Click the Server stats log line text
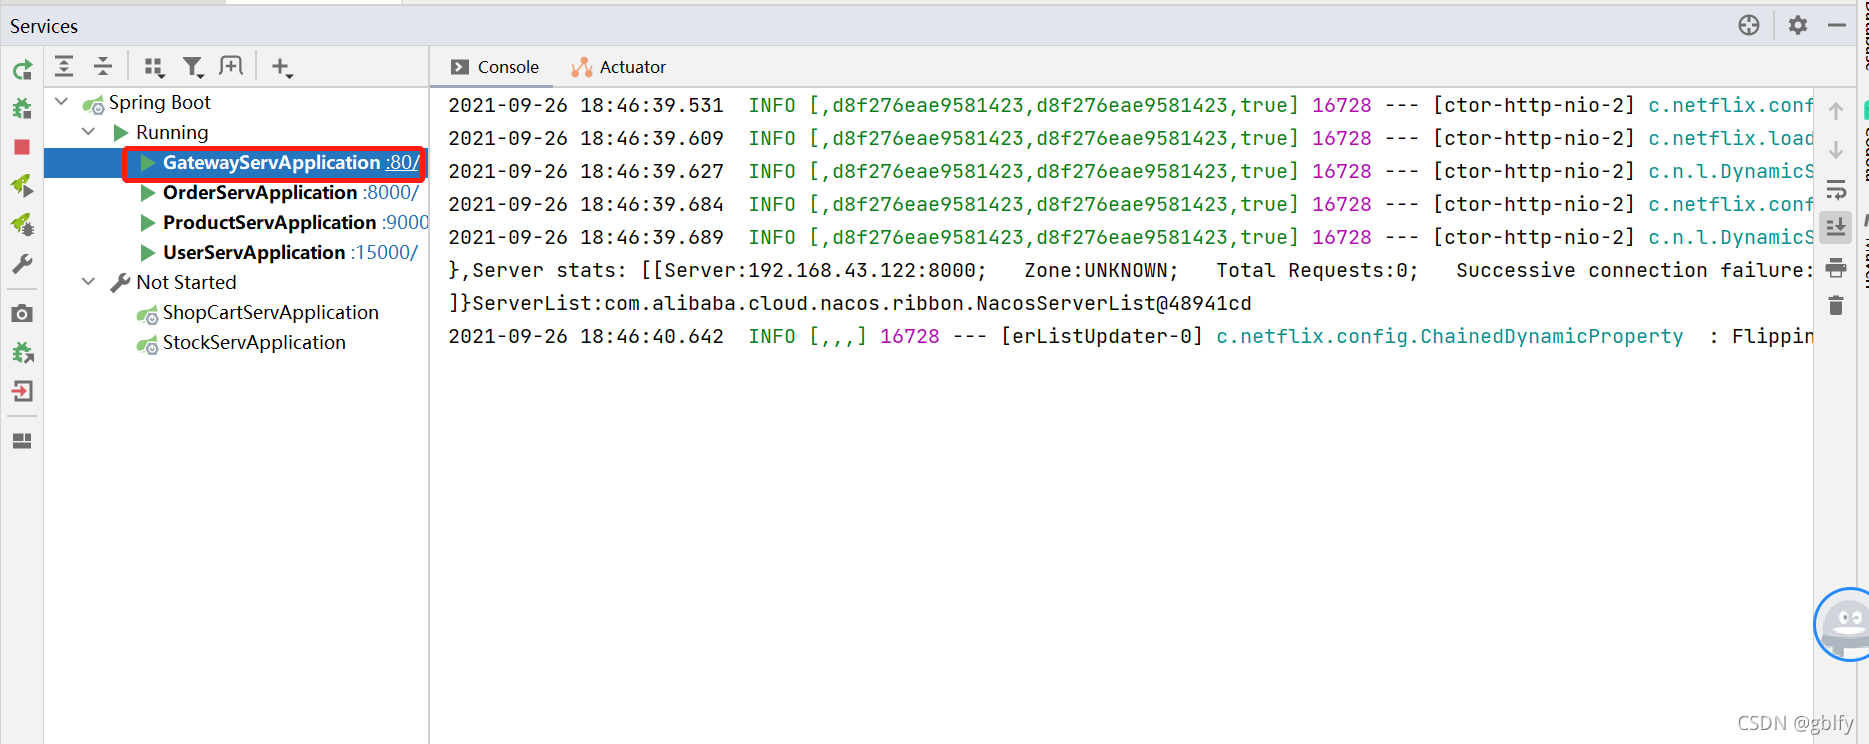Viewport: 1869px width, 744px height. [x=1130, y=270]
